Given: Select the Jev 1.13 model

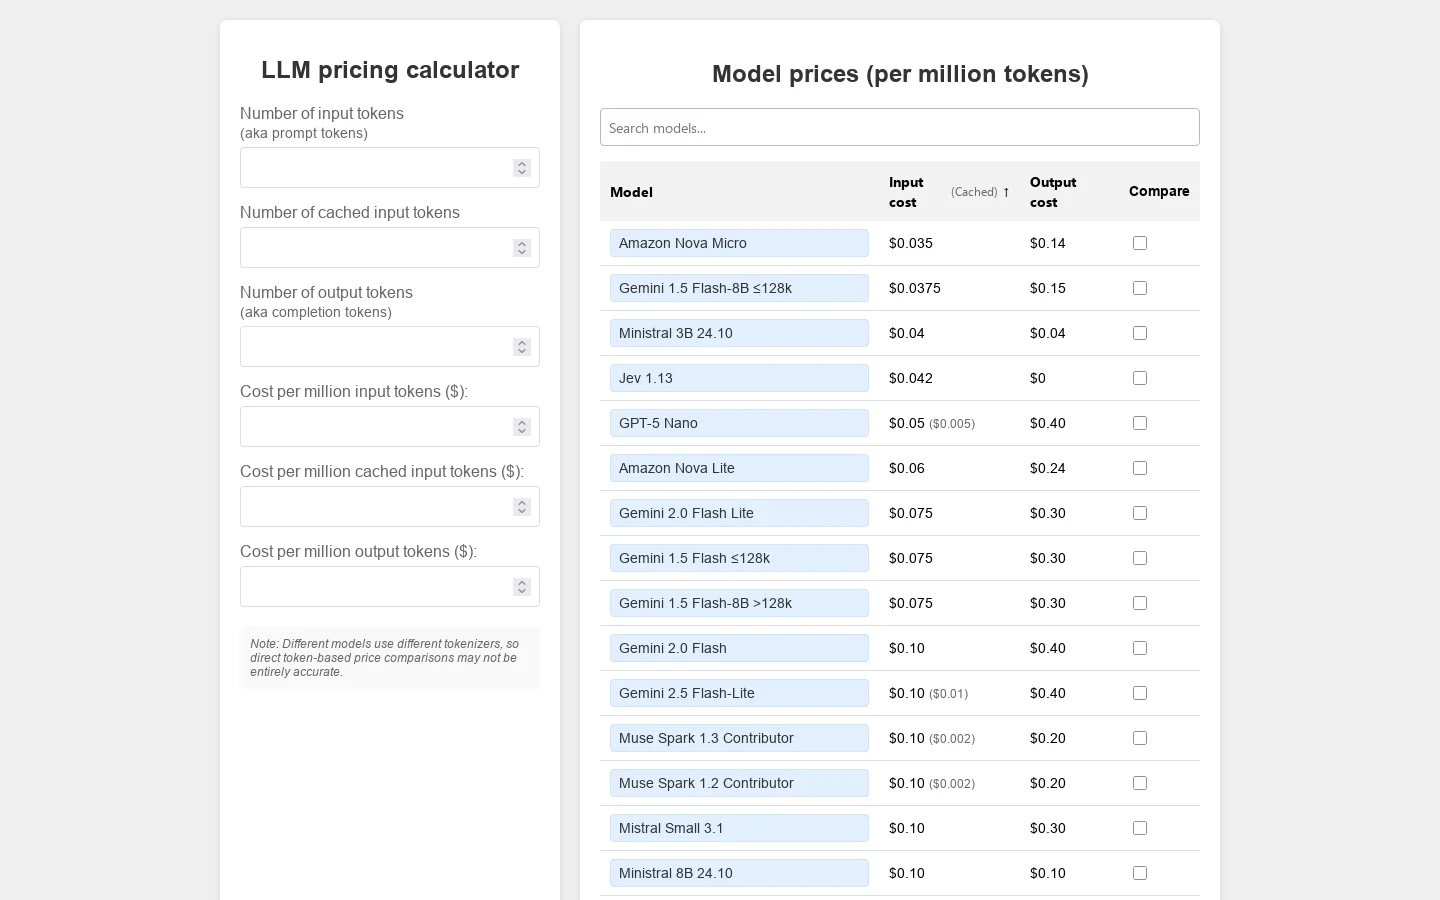Looking at the screenshot, I should pyautogui.click(x=739, y=378).
